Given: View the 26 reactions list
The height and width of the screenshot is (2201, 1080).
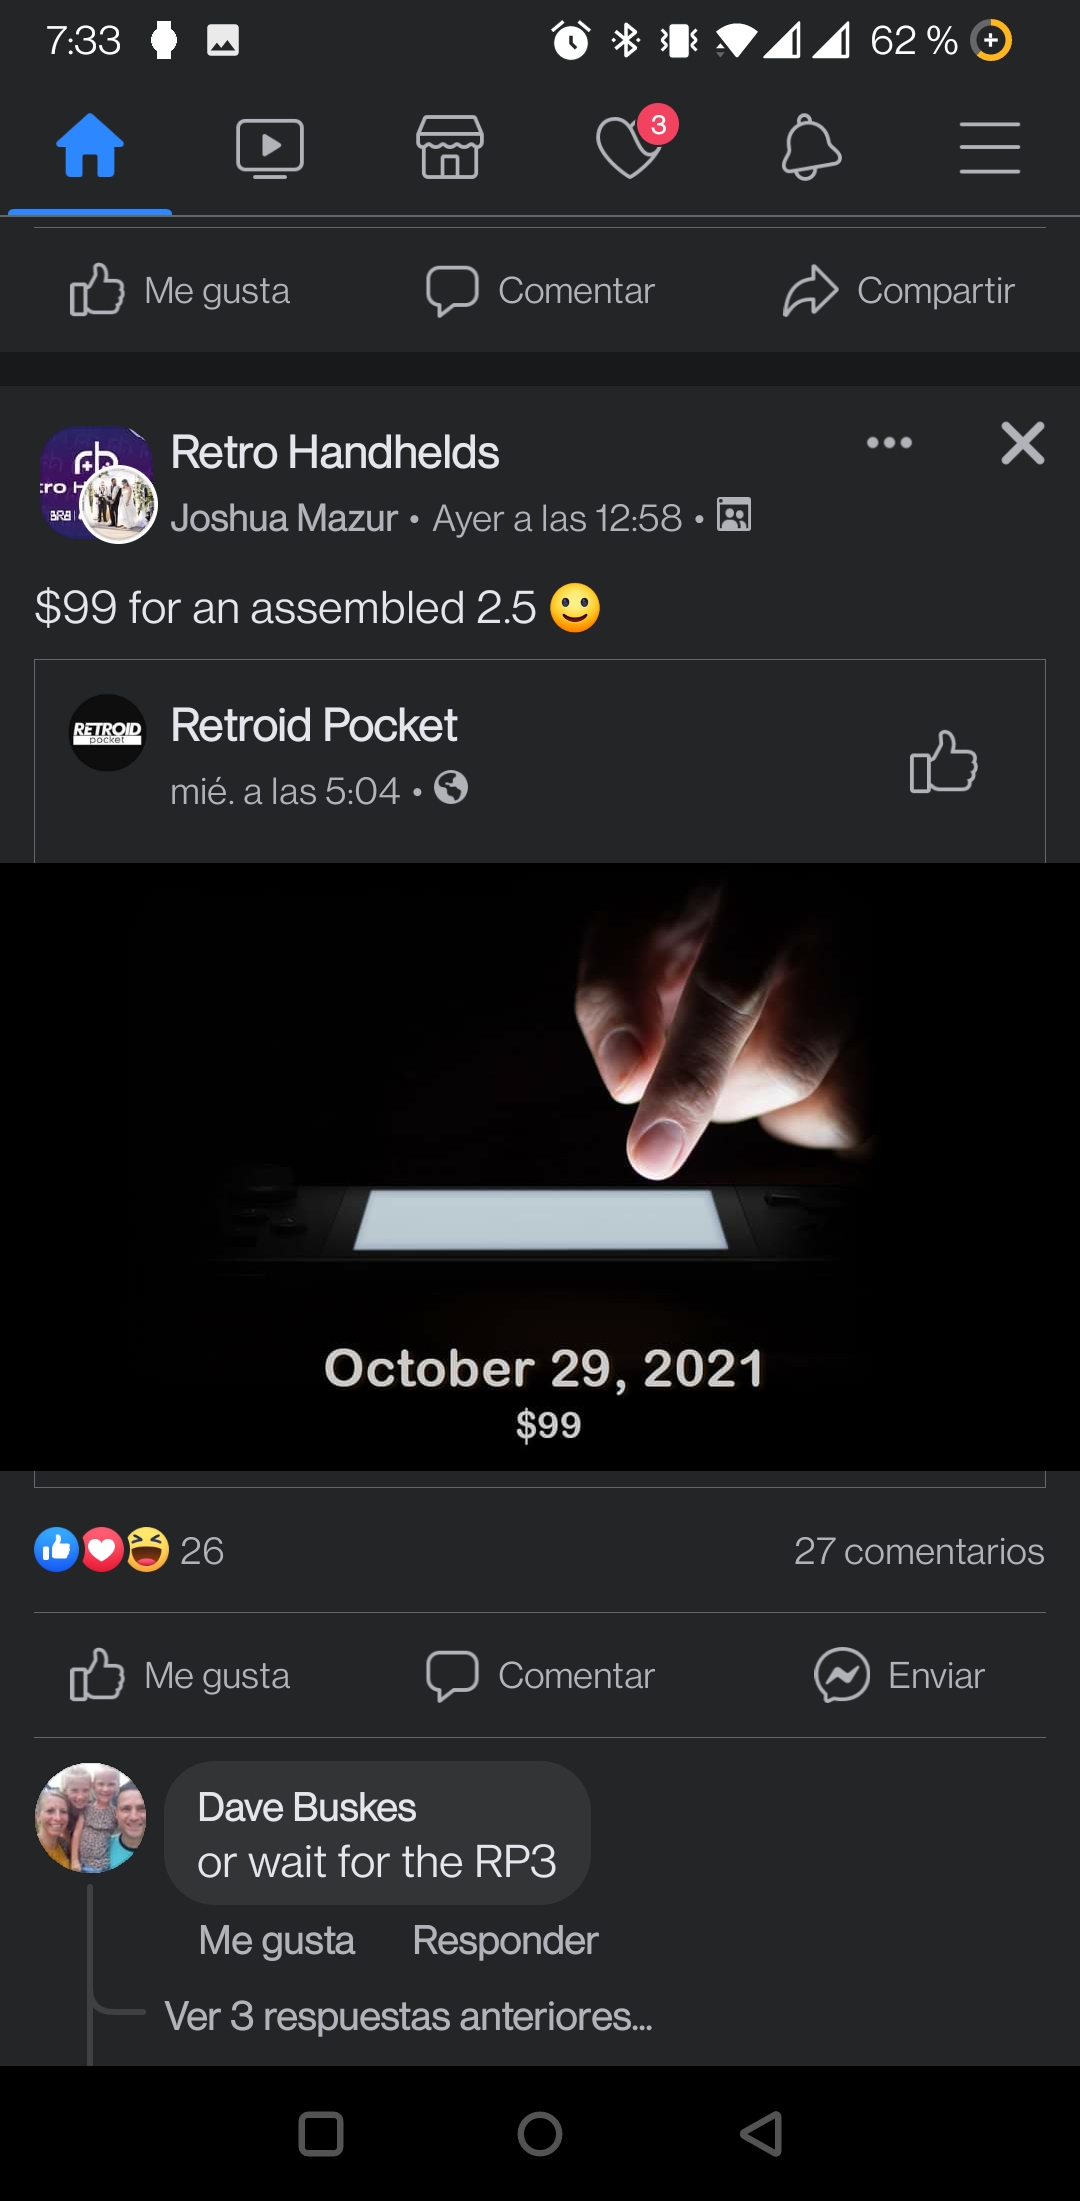Looking at the screenshot, I should pos(129,1550).
